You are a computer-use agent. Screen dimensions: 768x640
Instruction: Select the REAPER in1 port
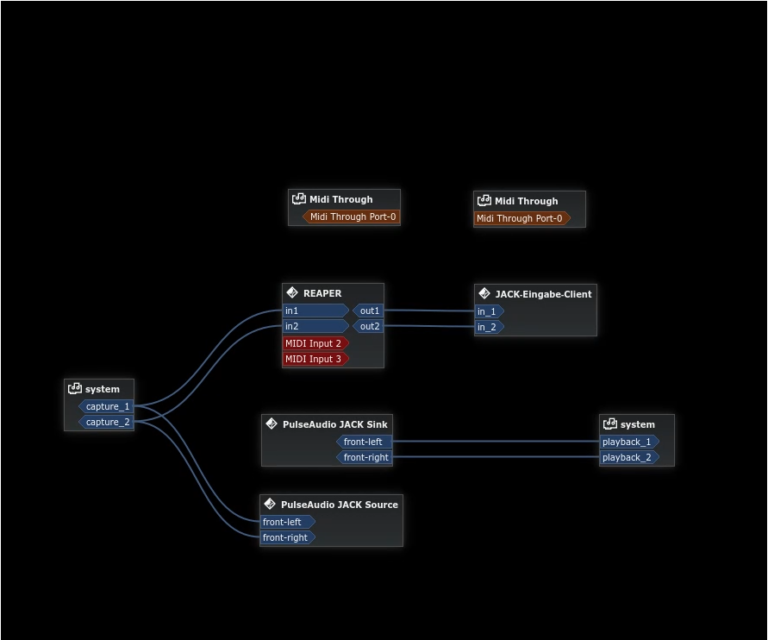coord(316,310)
